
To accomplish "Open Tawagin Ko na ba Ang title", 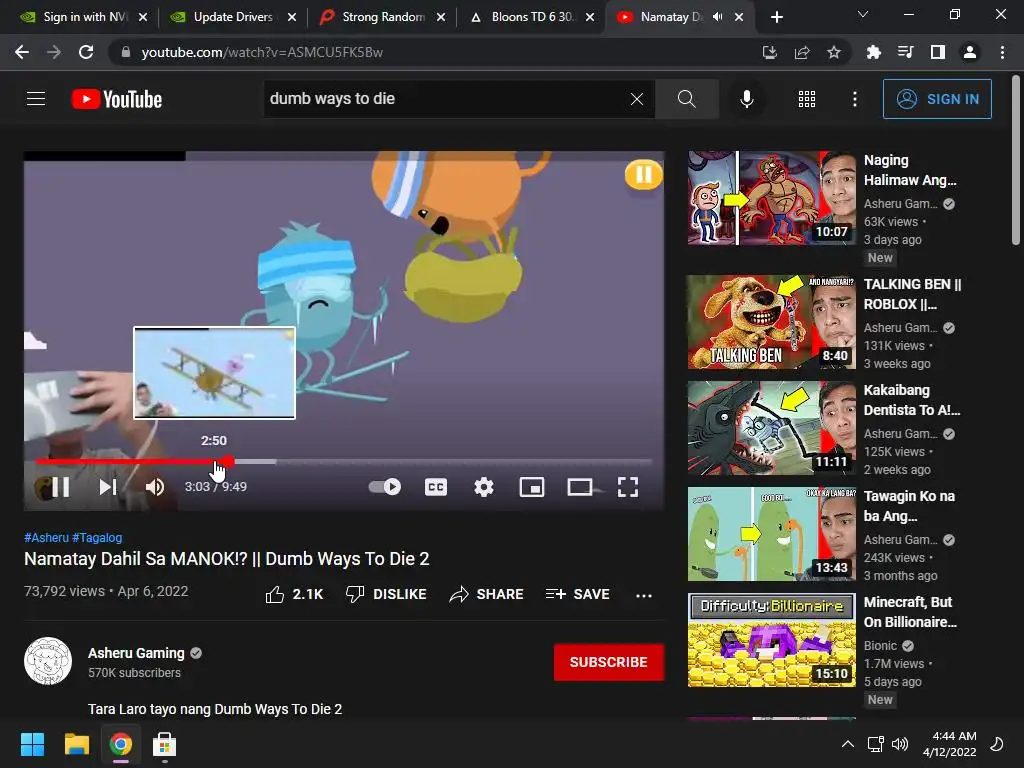I will 909,506.
